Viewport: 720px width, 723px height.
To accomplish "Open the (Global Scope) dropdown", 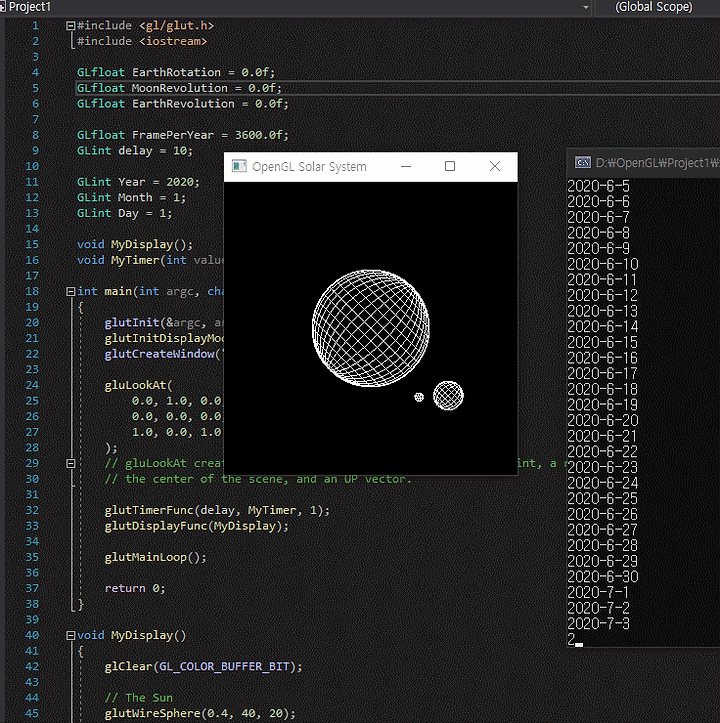I will [654, 7].
